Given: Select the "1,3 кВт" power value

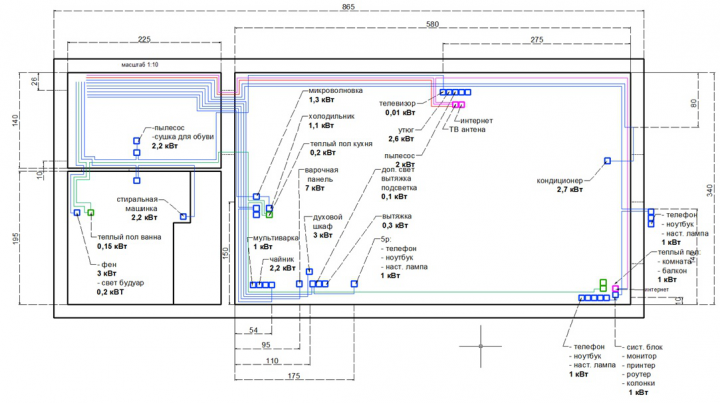Looking at the screenshot, I should coord(321,100).
